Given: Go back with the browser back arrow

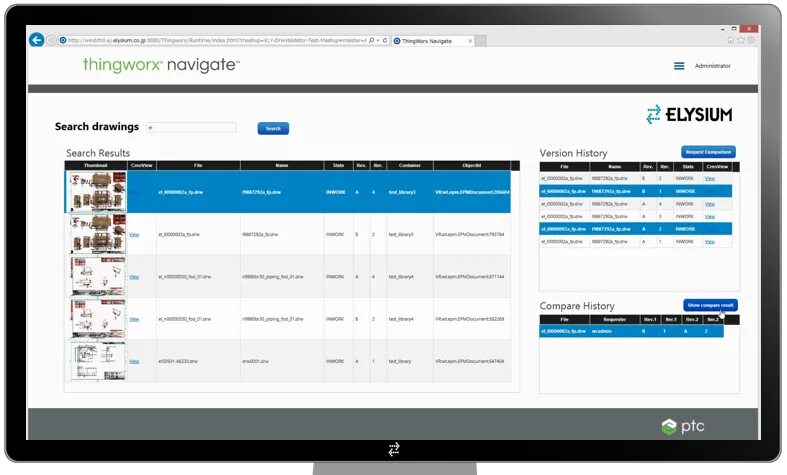Looking at the screenshot, I should click(x=37, y=40).
